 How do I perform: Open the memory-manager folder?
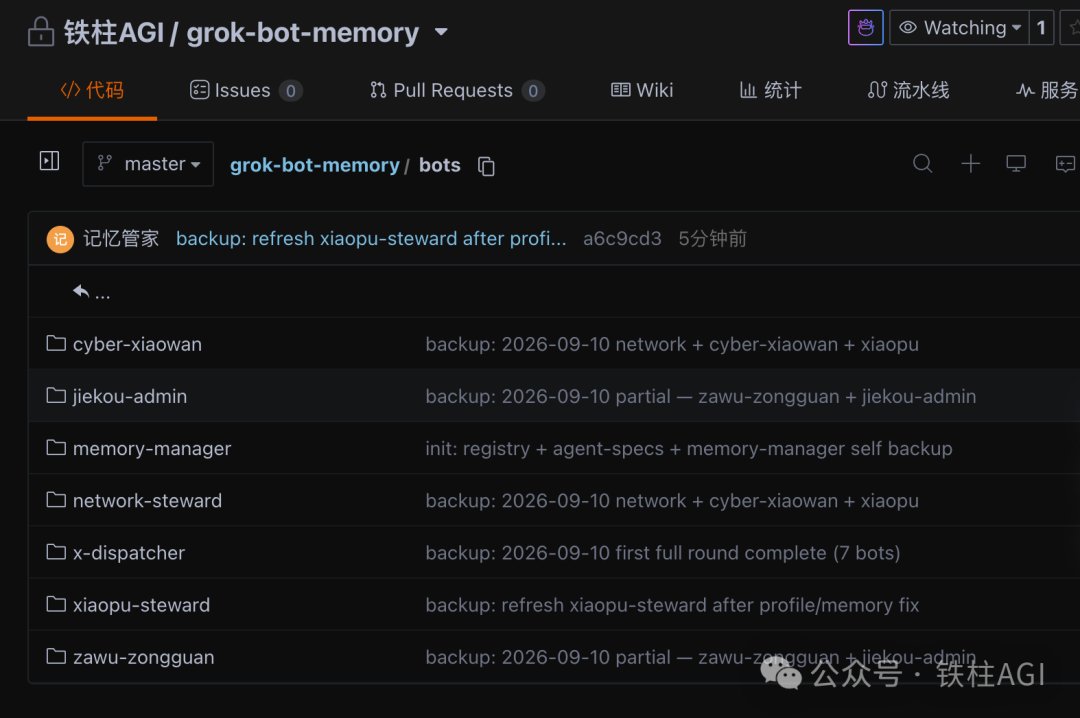pyautogui.click(x=152, y=449)
